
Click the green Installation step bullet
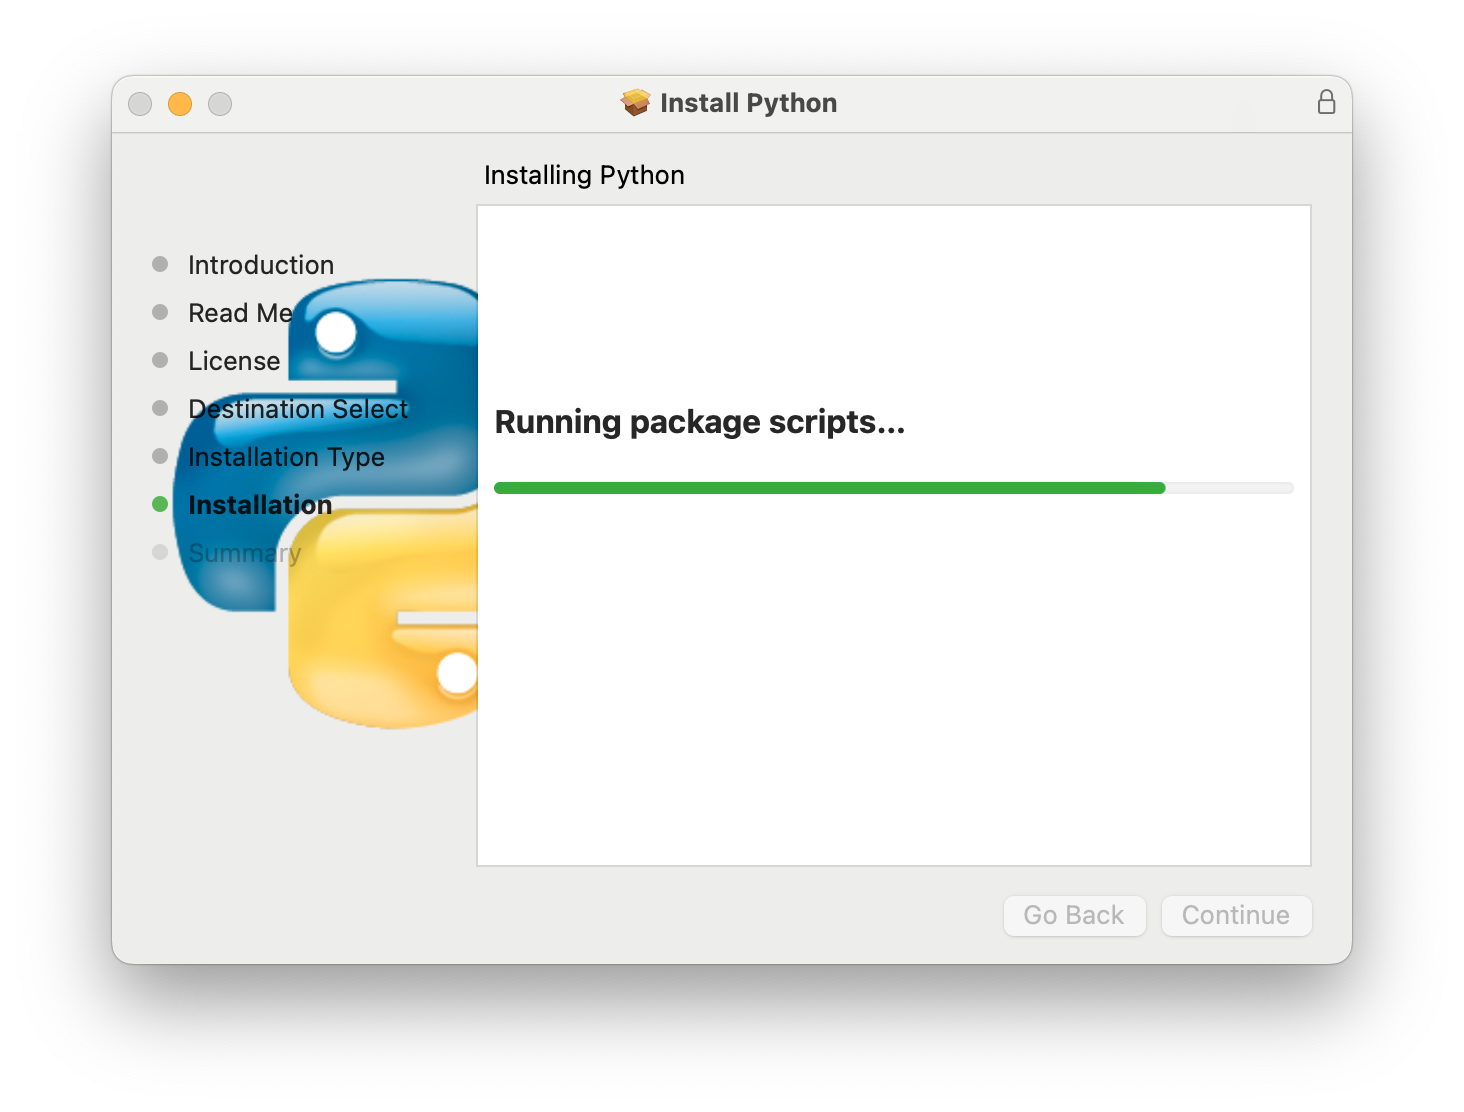(160, 504)
